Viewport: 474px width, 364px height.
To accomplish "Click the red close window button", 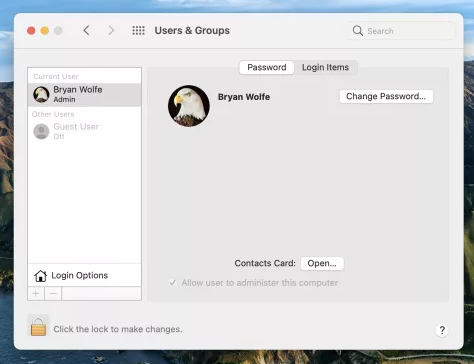I will click(x=31, y=31).
